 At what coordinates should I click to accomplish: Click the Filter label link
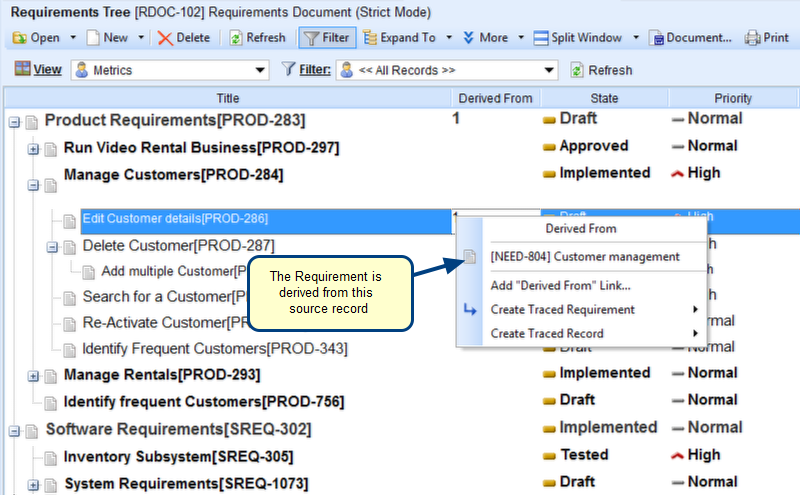point(315,70)
